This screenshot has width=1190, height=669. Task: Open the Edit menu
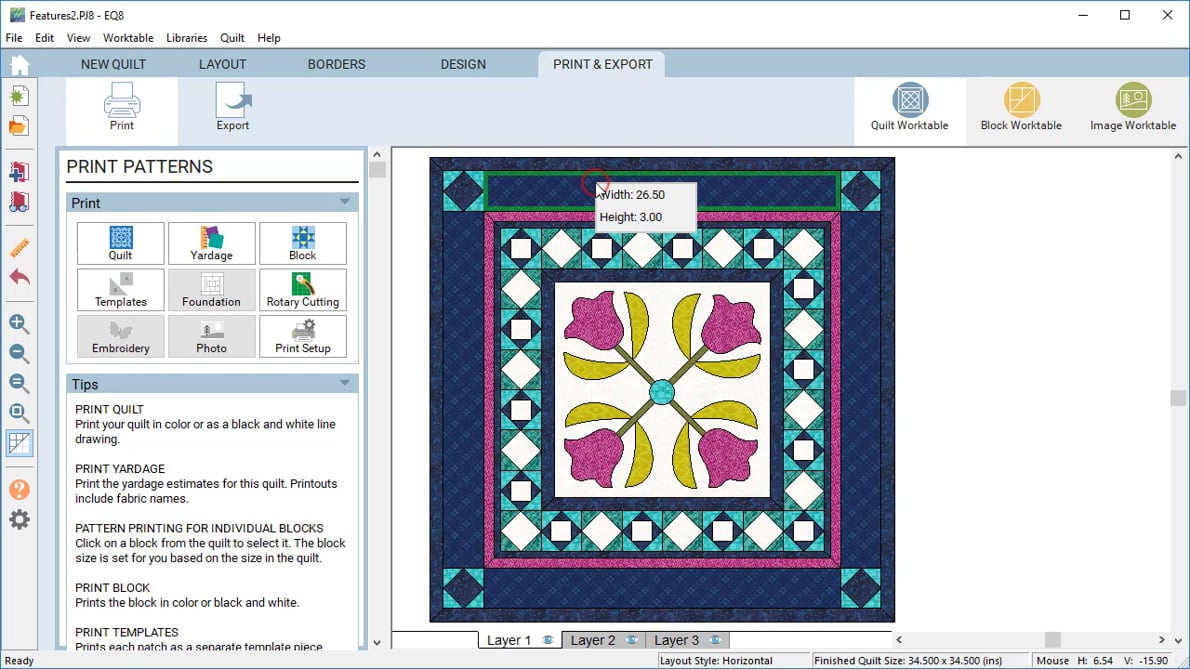tap(44, 38)
